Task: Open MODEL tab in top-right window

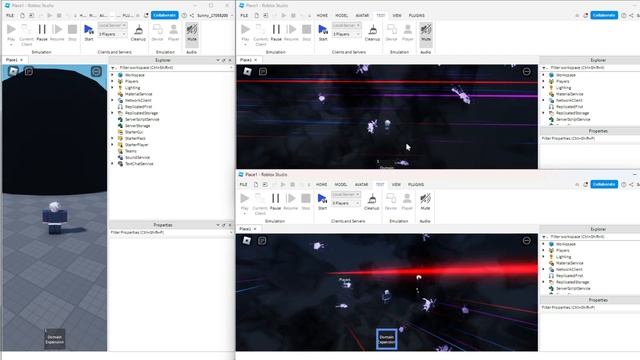Action: point(342,16)
